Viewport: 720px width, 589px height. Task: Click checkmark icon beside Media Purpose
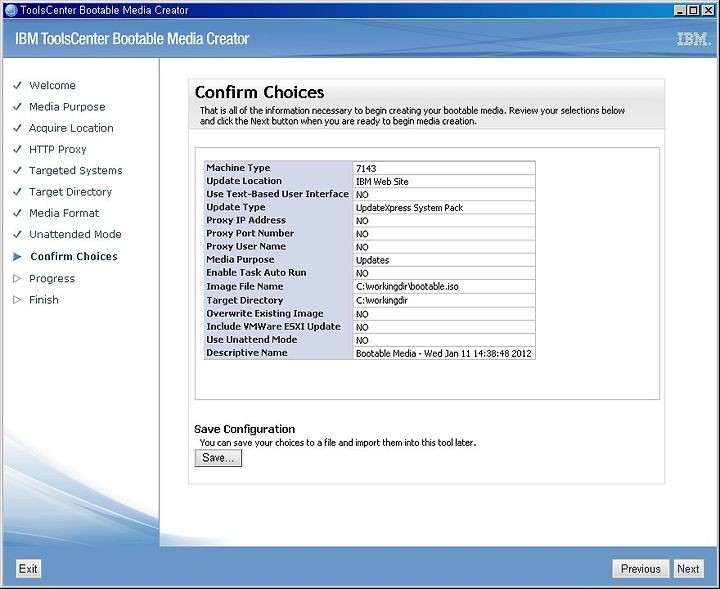pyautogui.click(x=17, y=107)
